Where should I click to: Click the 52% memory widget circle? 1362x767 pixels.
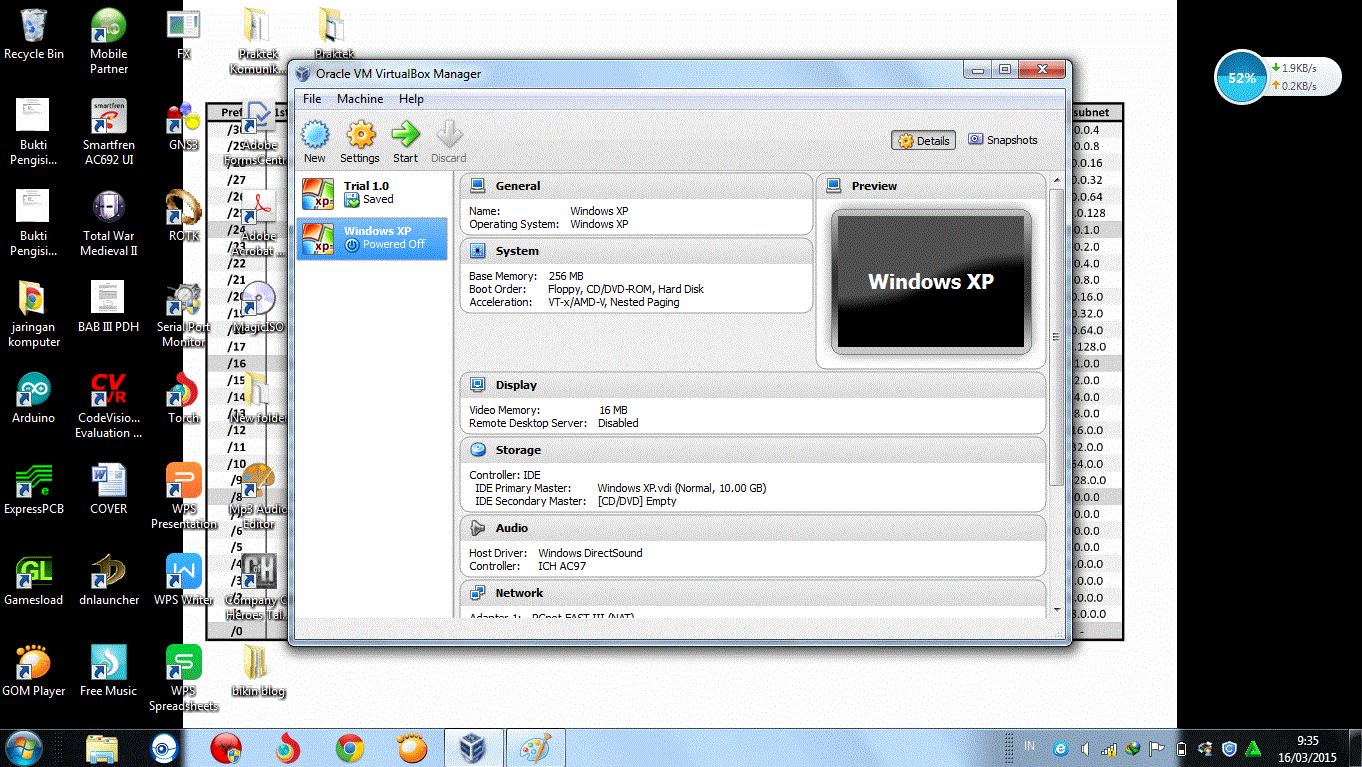(1241, 78)
